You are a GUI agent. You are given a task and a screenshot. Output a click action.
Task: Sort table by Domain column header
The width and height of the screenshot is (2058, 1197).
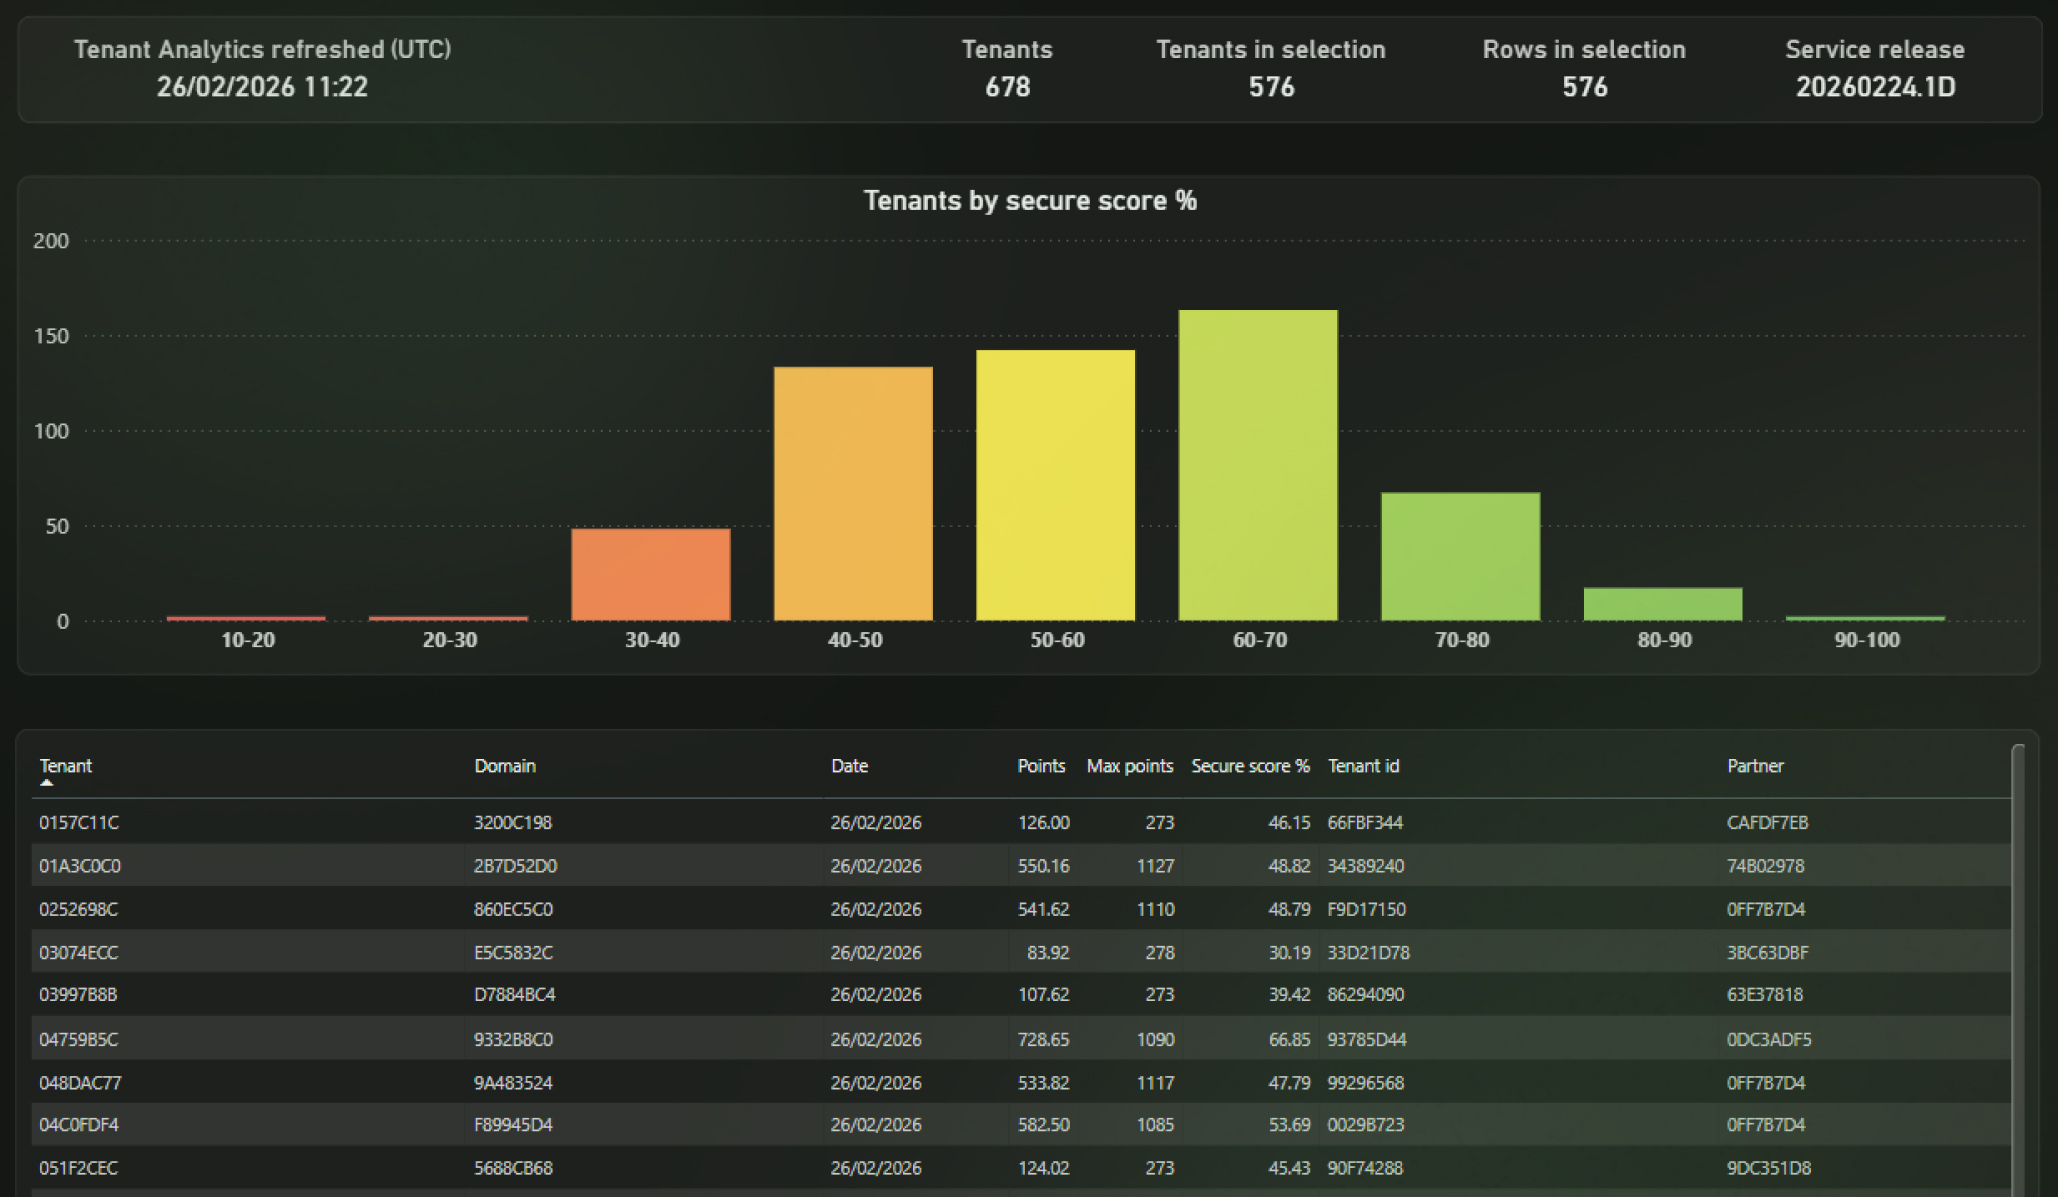point(505,766)
